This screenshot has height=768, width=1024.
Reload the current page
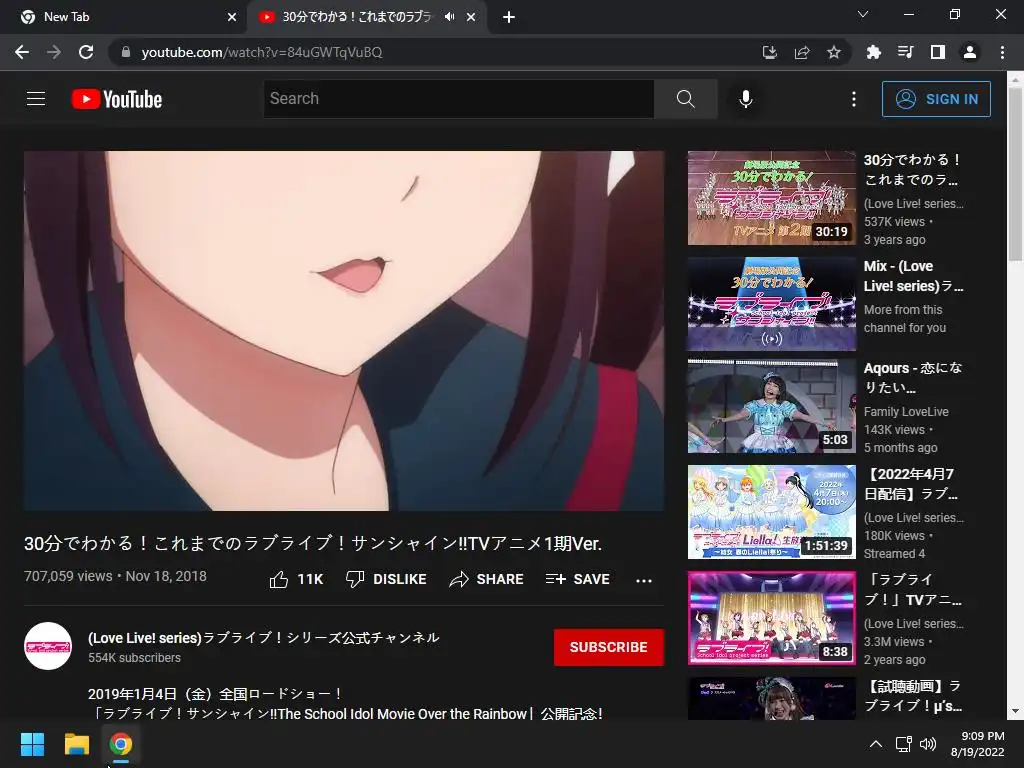pyautogui.click(x=86, y=52)
